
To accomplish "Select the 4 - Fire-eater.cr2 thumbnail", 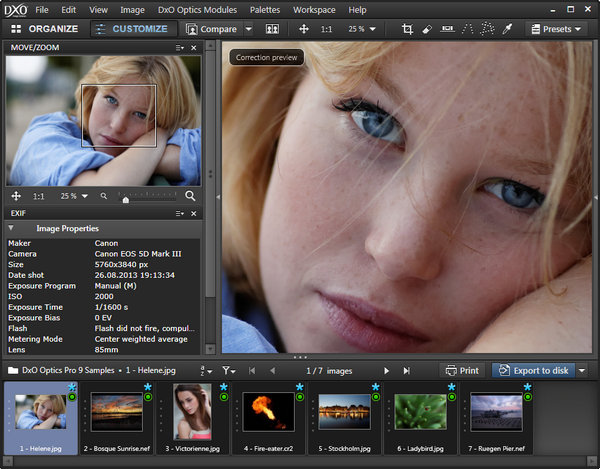I will [x=268, y=412].
